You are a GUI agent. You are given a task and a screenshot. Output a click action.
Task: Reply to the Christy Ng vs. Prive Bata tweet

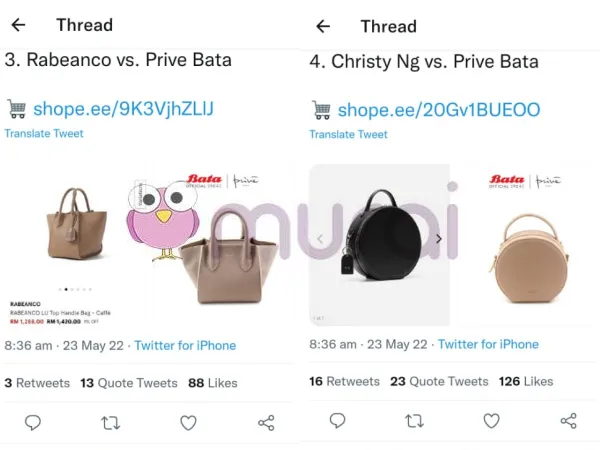click(x=338, y=421)
